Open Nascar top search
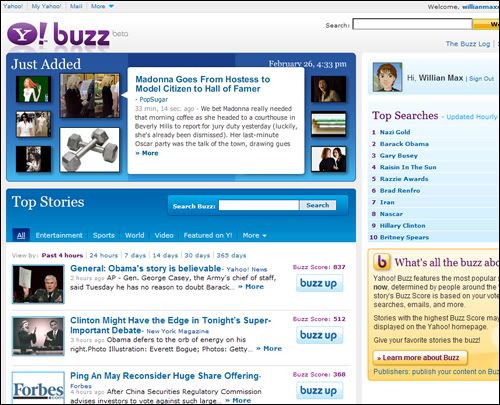This screenshot has height=405, width=500. (391, 214)
